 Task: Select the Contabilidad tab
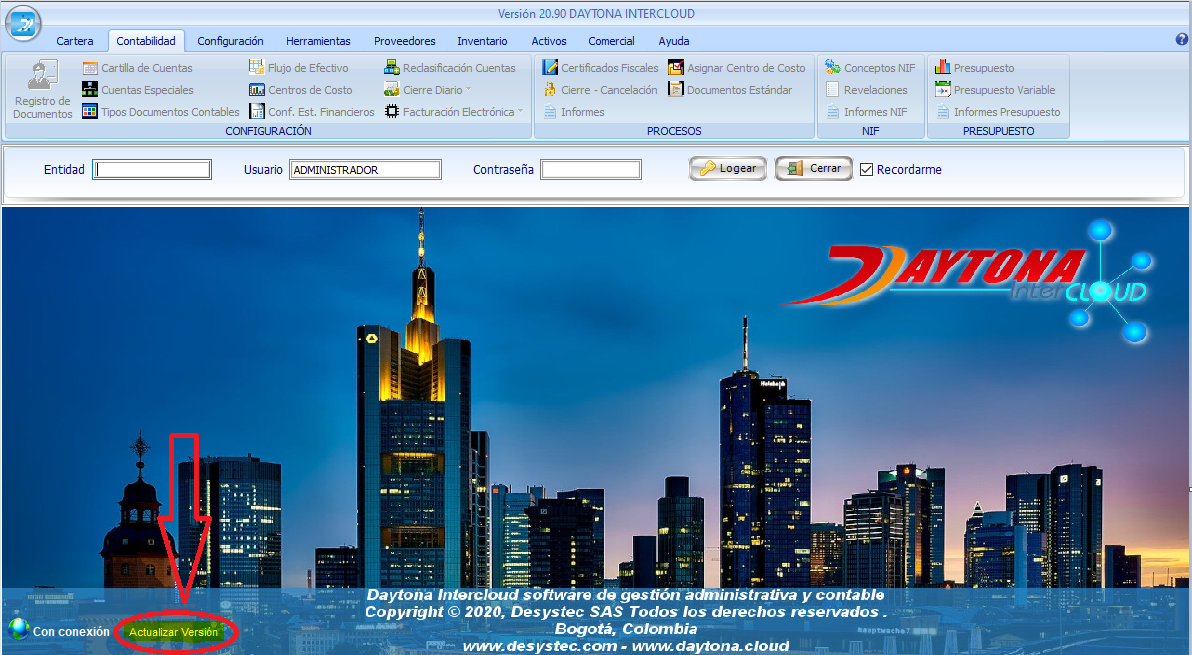point(146,41)
